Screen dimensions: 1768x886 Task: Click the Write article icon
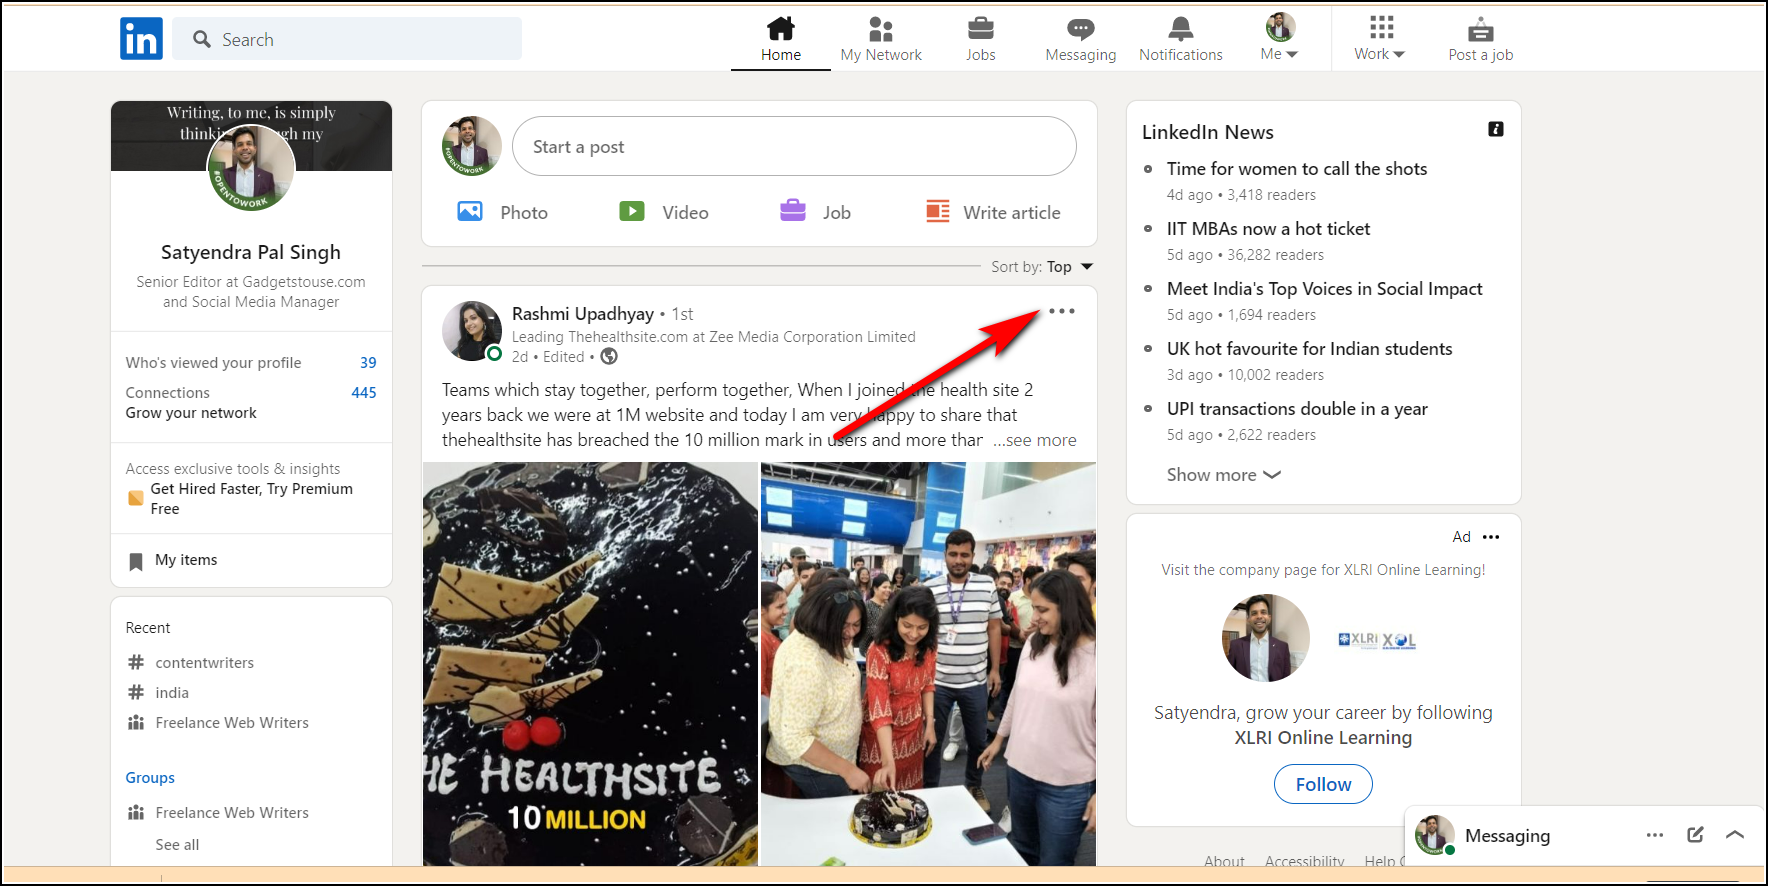(938, 211)
